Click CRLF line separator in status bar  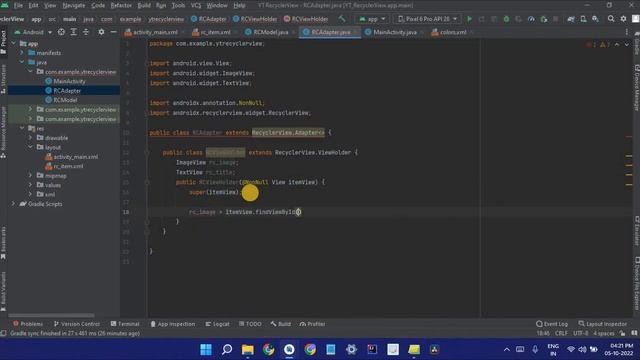click(561, 333)
